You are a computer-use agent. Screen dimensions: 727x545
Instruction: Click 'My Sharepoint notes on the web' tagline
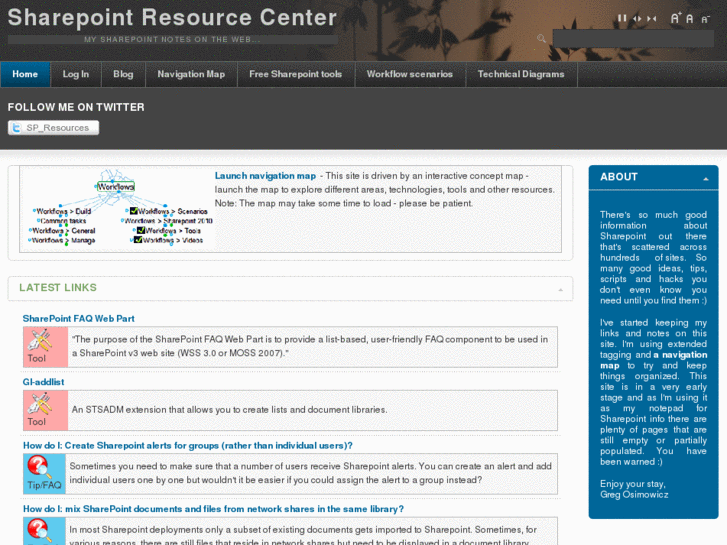tap(172, 39)
